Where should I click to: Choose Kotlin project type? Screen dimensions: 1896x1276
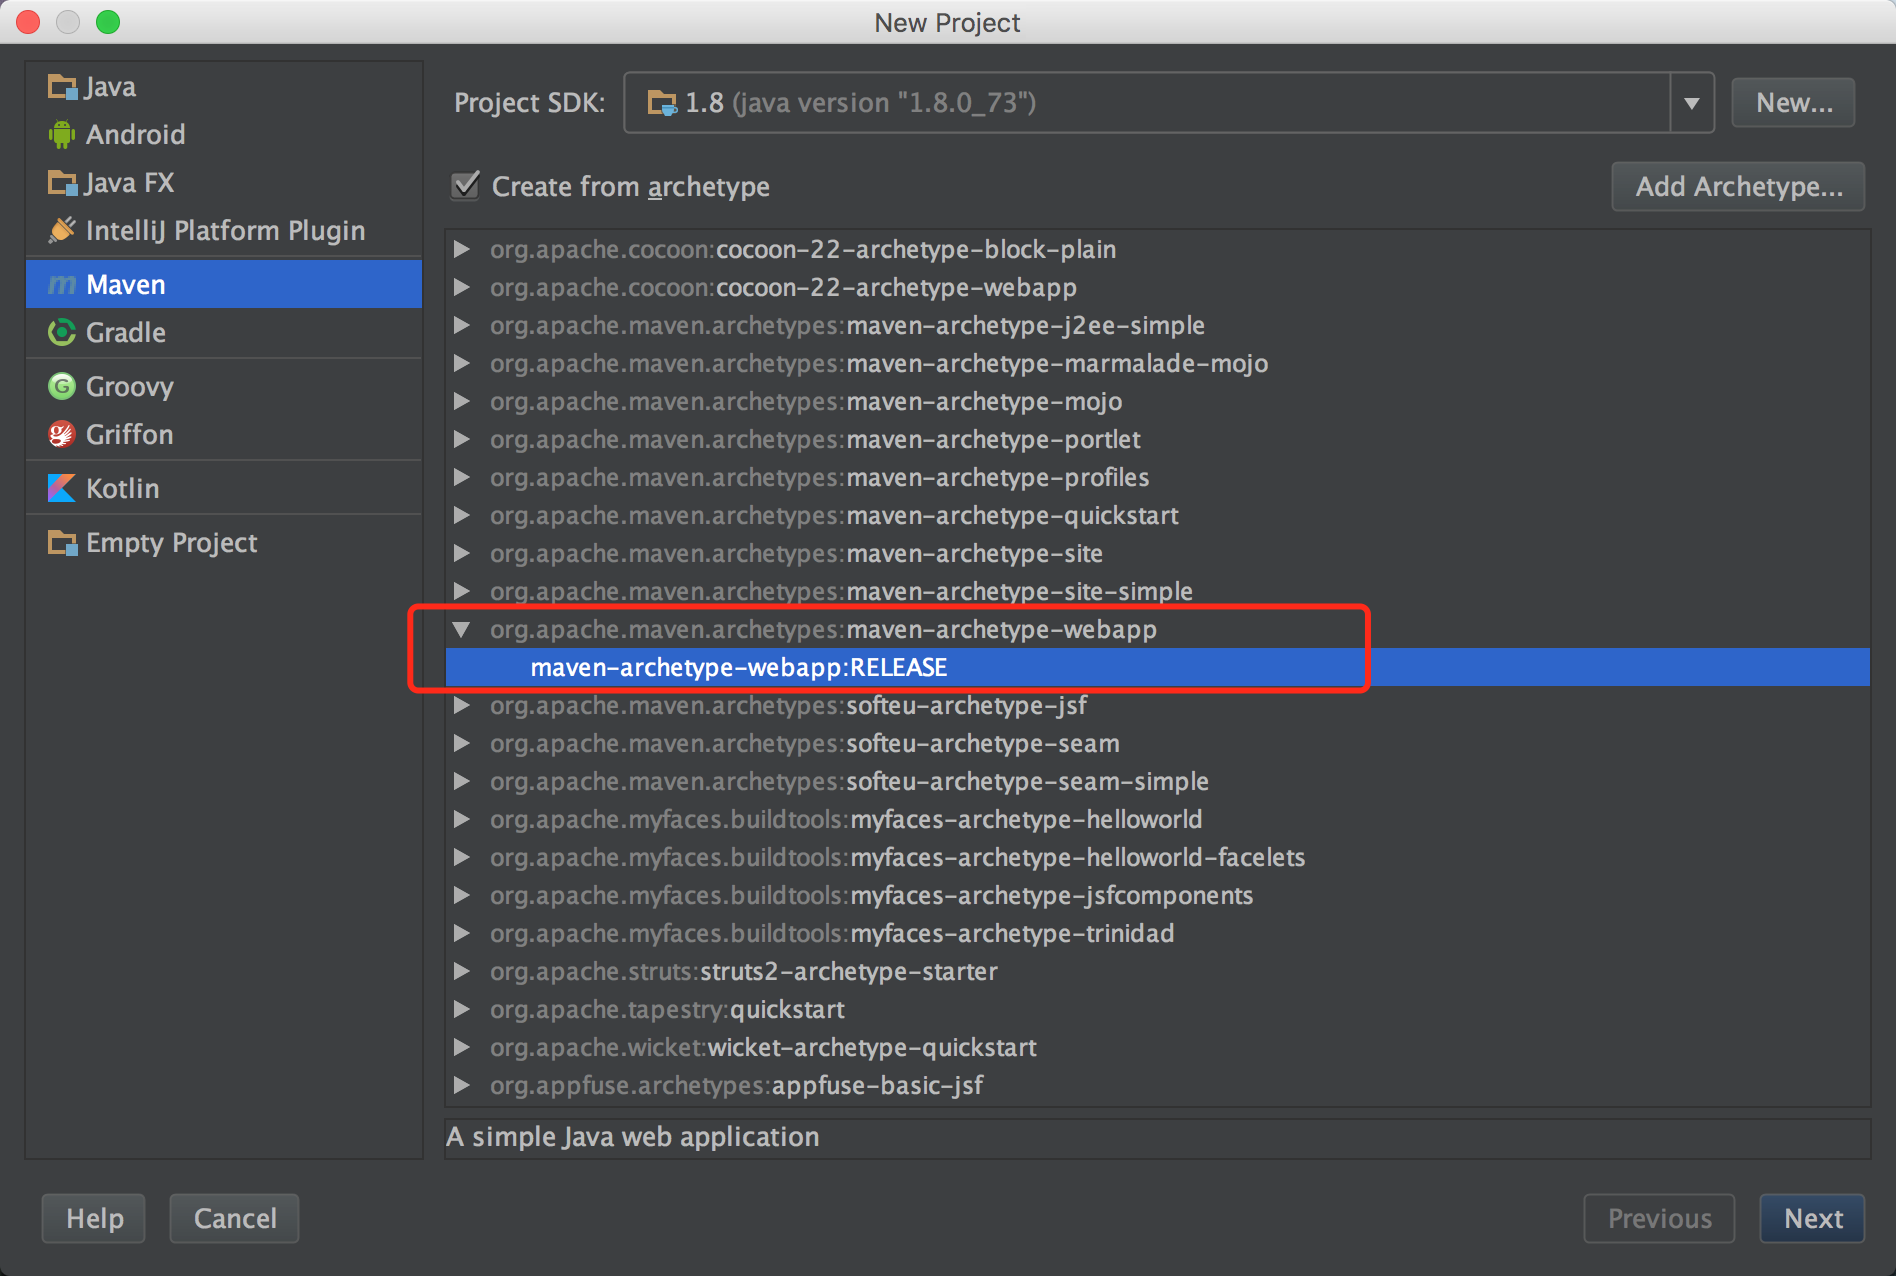224,488
